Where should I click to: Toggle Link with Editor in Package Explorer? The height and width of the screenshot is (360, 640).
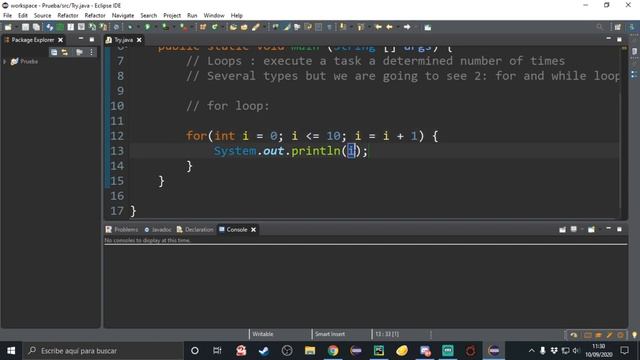coord(65,52)
